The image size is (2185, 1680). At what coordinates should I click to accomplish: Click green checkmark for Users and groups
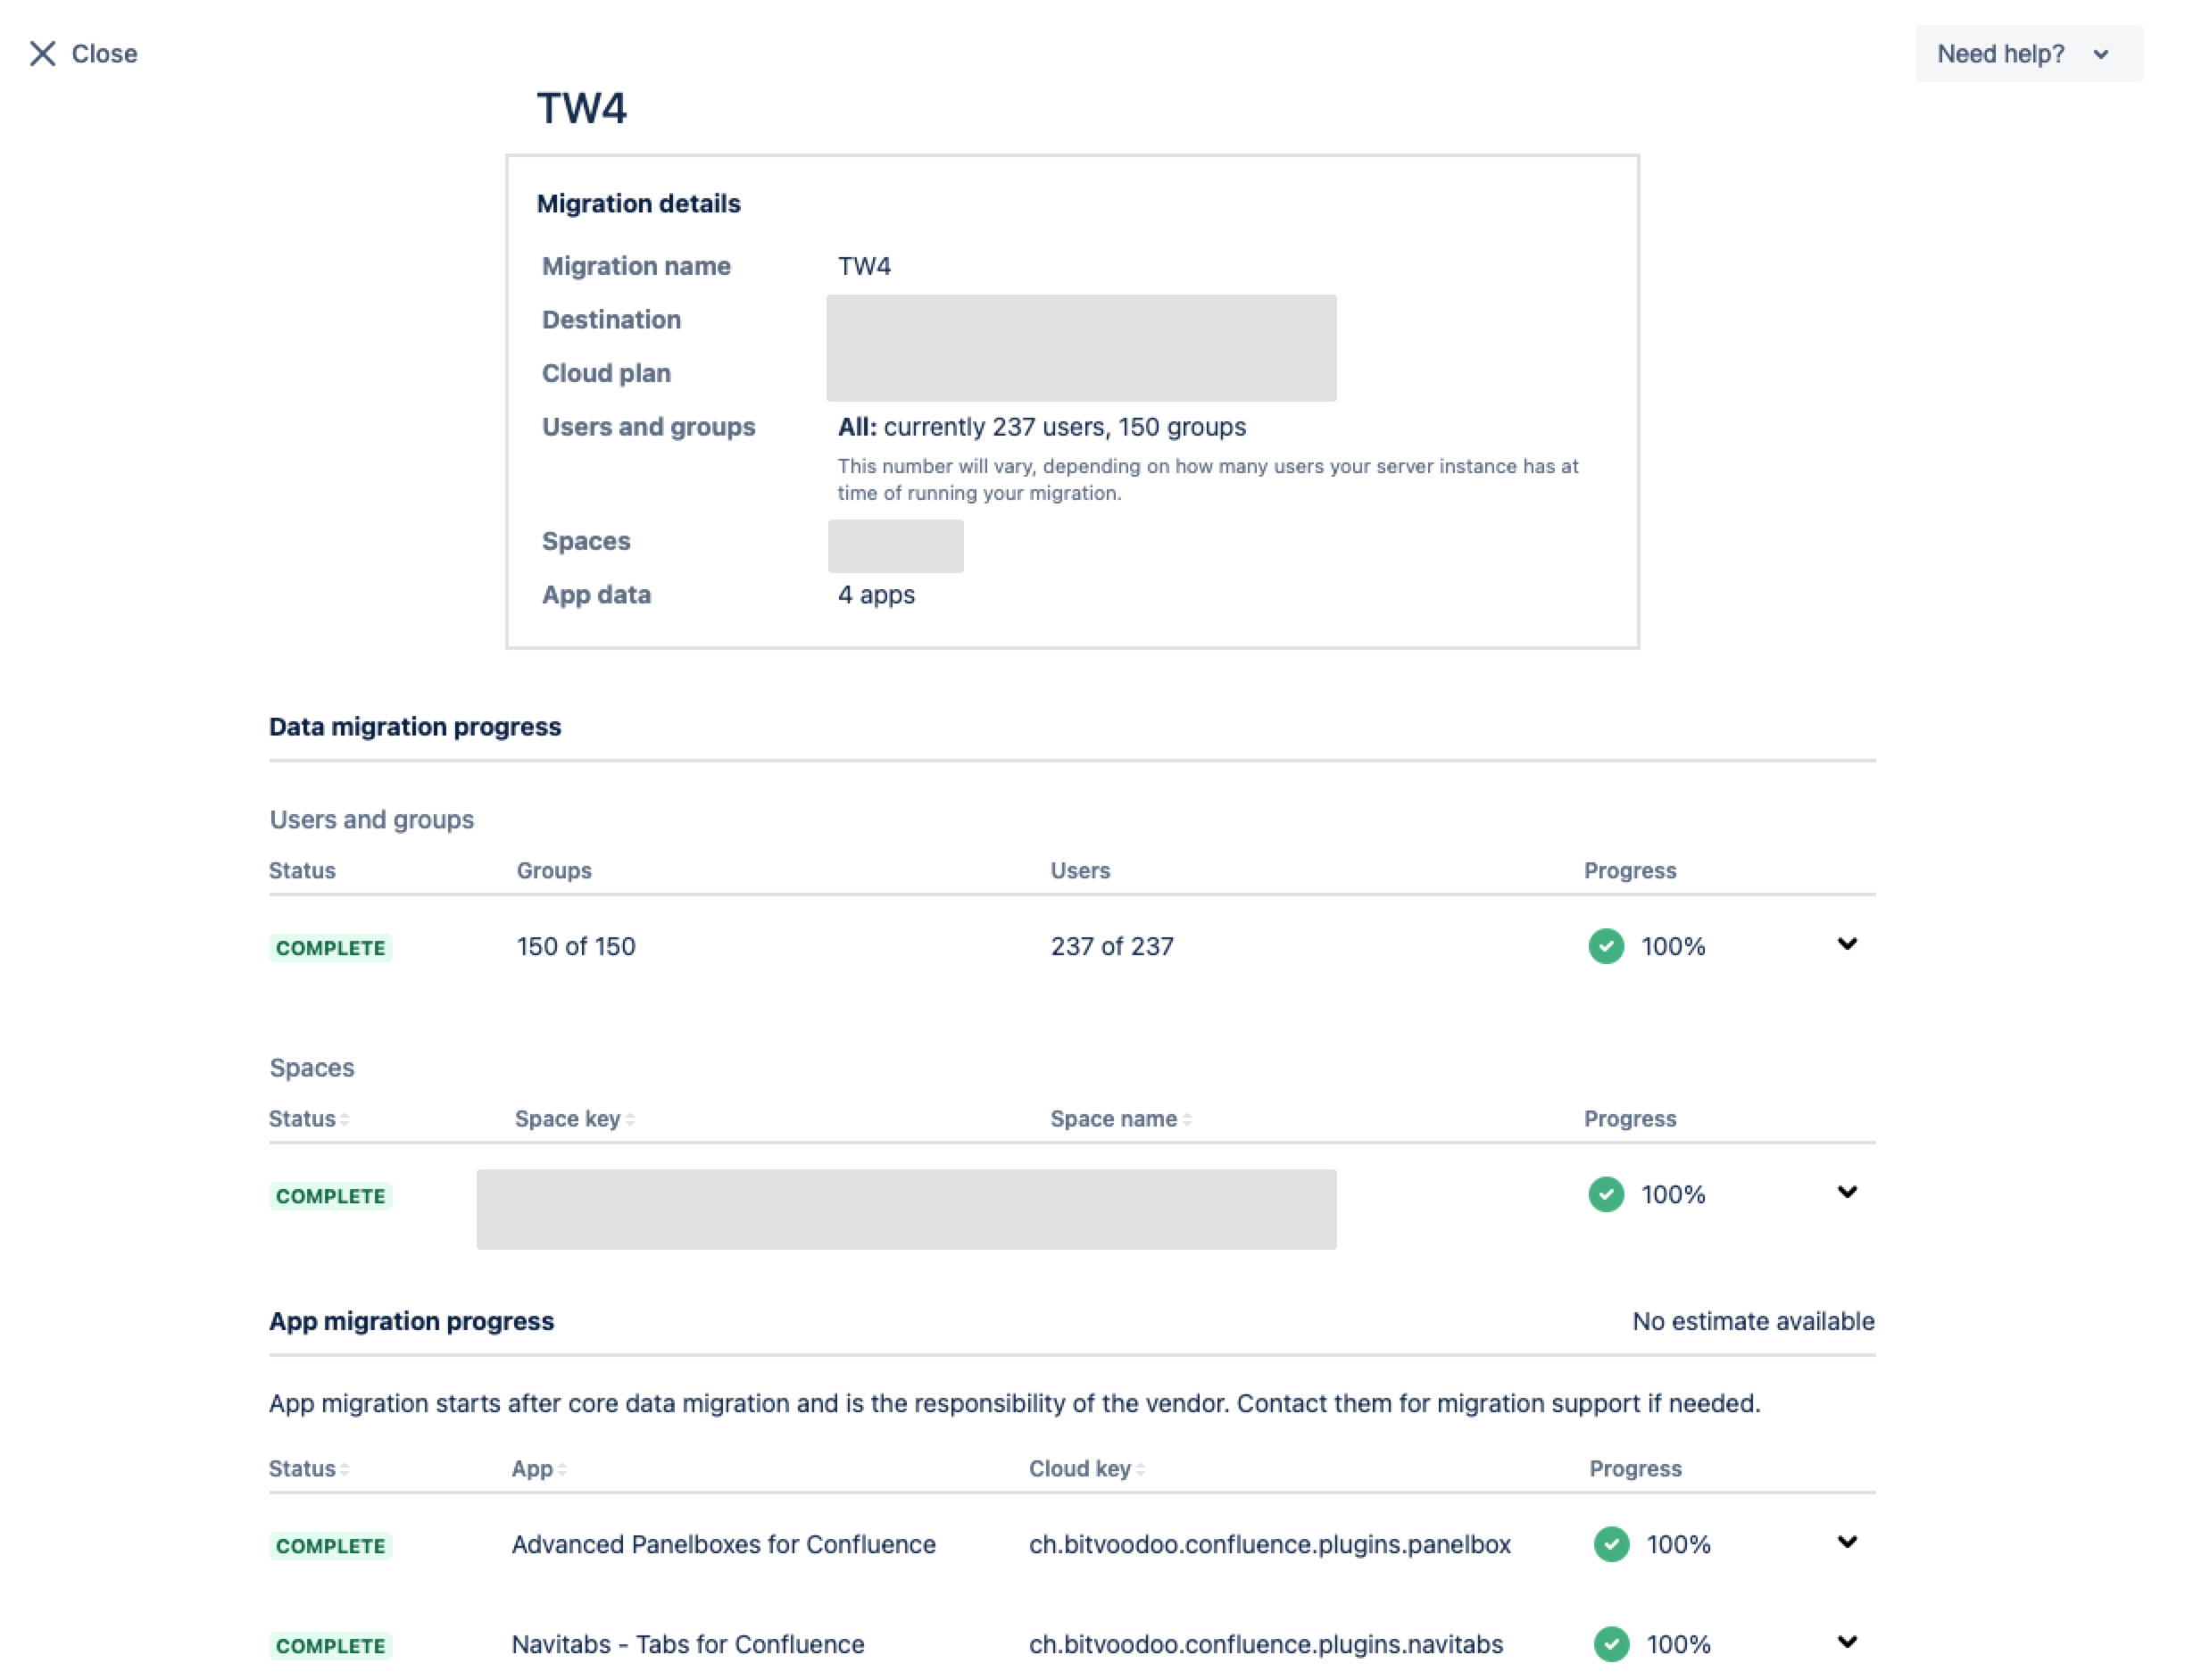1605,946
